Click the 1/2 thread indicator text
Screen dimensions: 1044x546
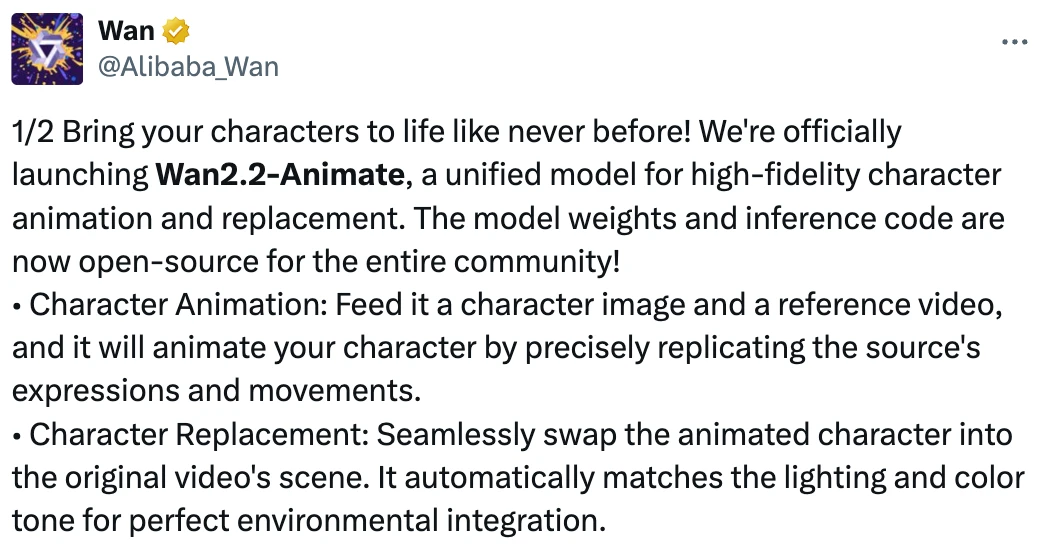coord(31,132)
